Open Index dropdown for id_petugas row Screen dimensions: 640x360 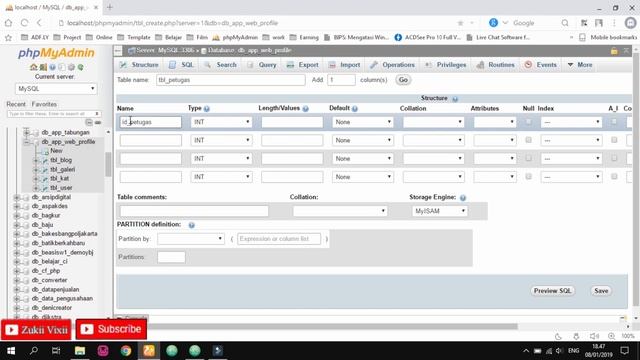point(571,122)
